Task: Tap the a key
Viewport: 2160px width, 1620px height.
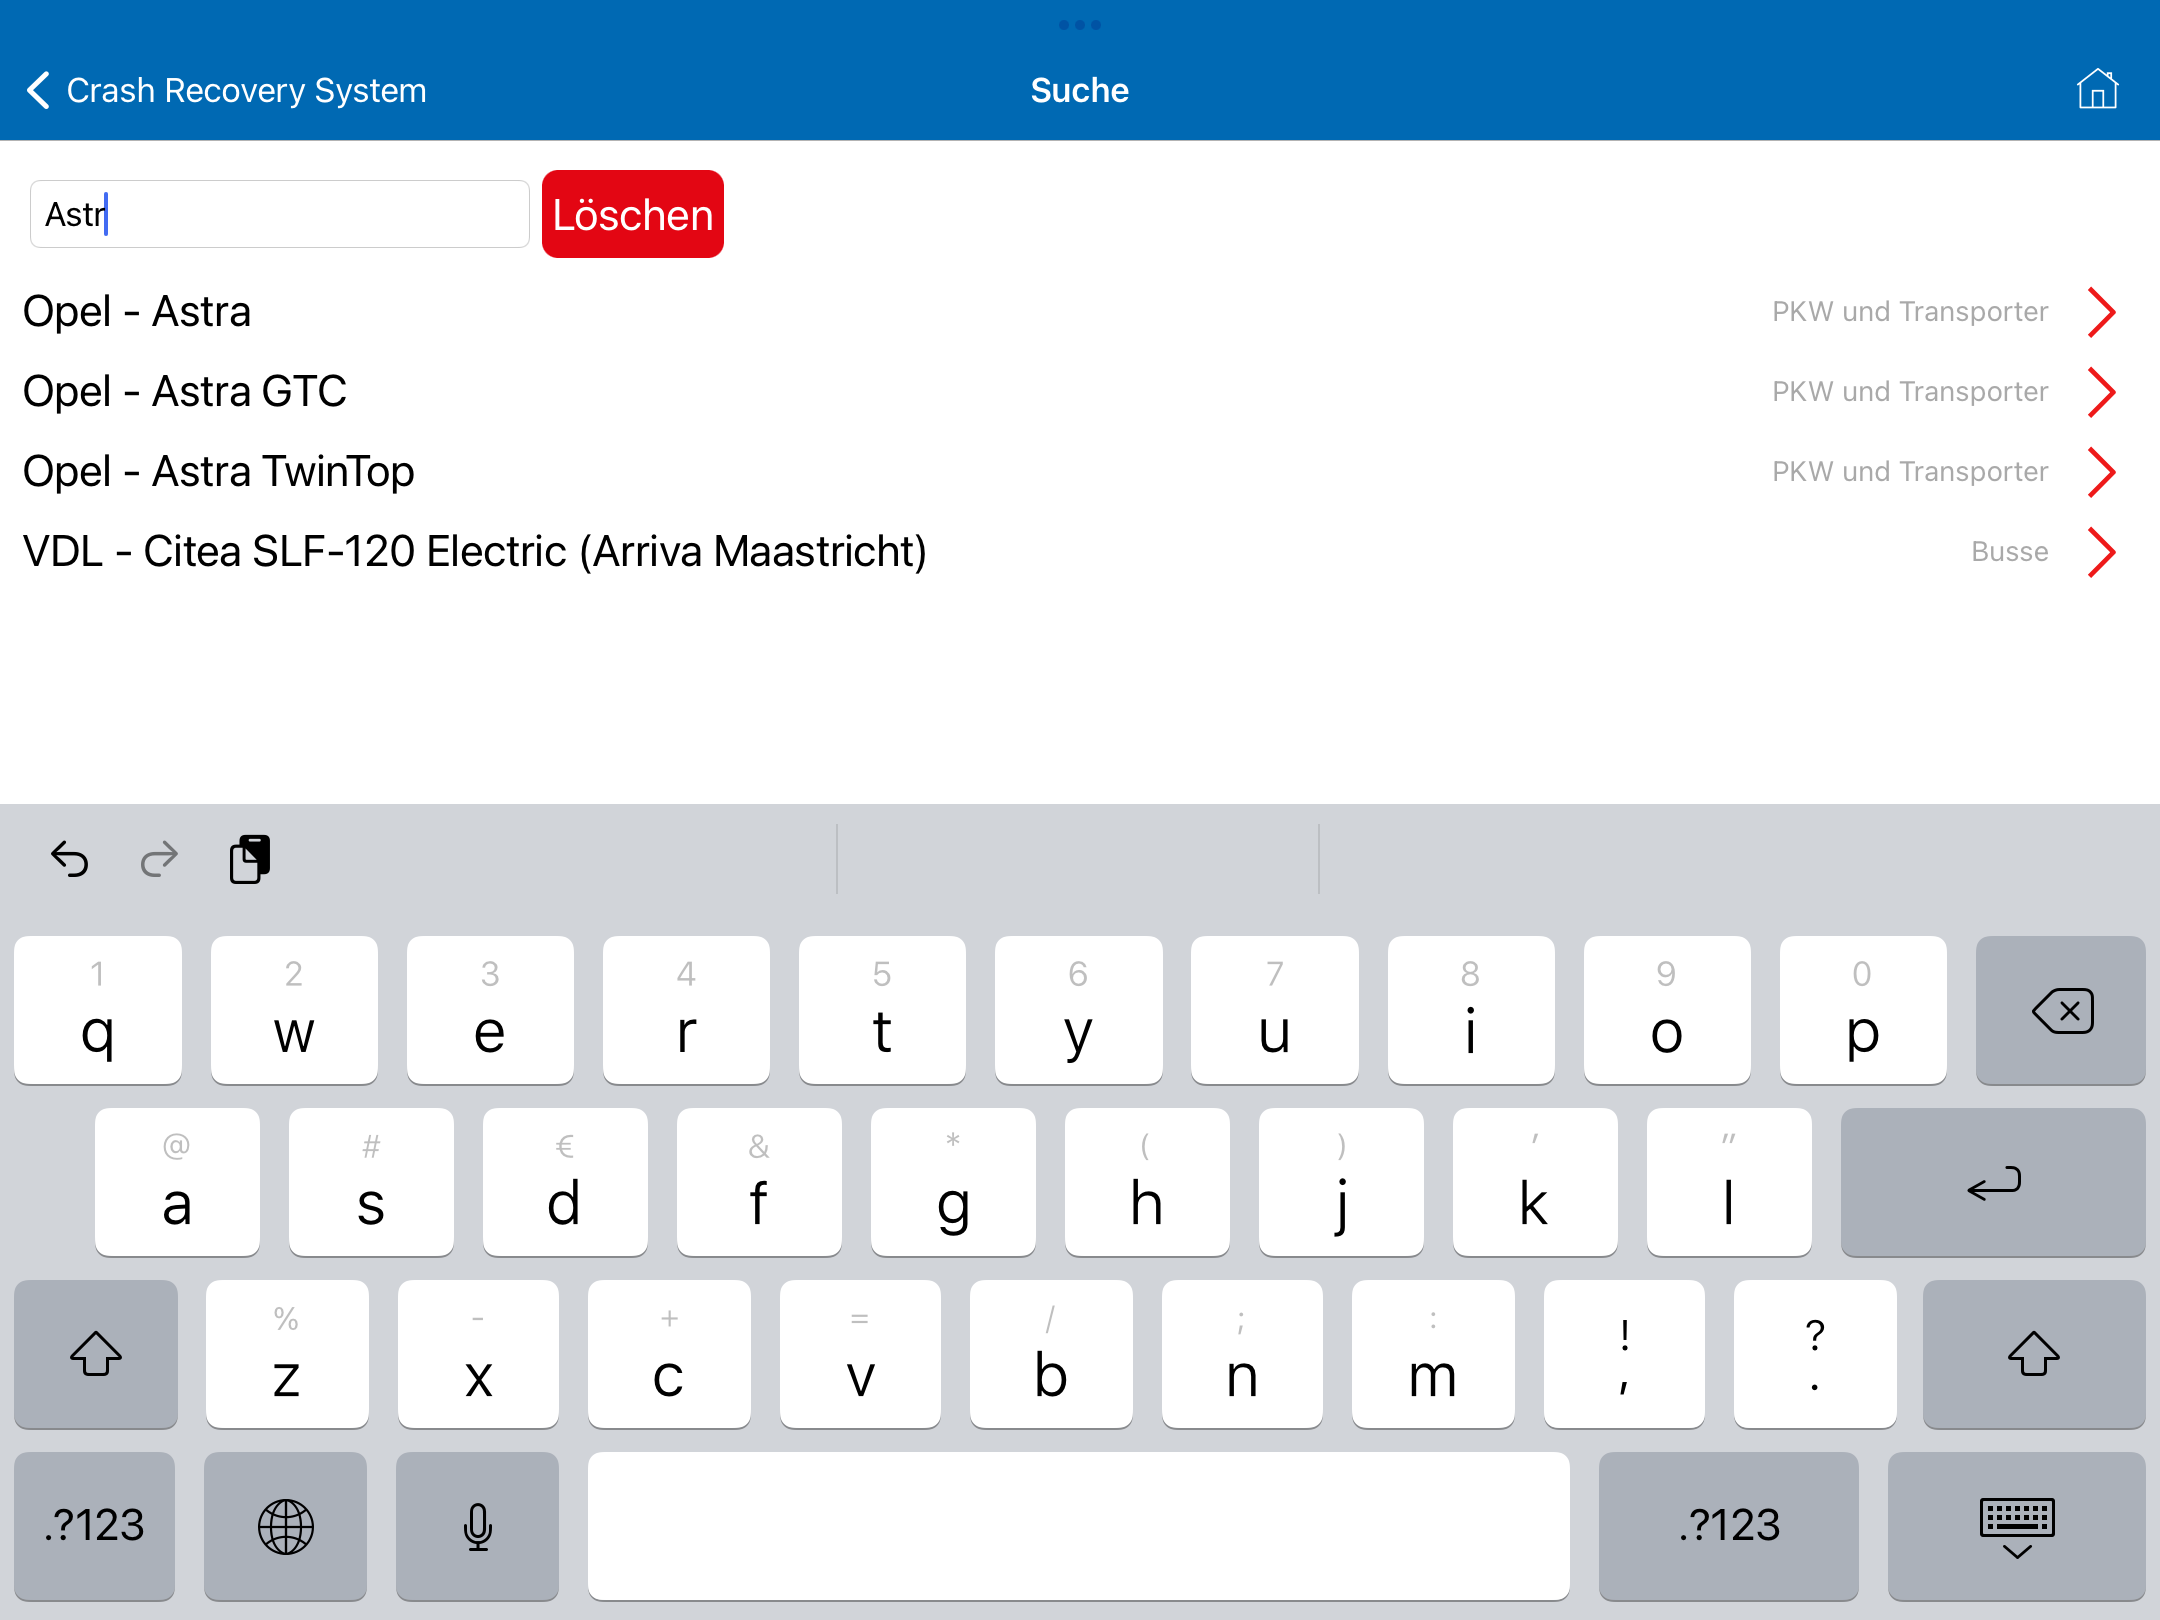Action: click(x=177, y=1182)
